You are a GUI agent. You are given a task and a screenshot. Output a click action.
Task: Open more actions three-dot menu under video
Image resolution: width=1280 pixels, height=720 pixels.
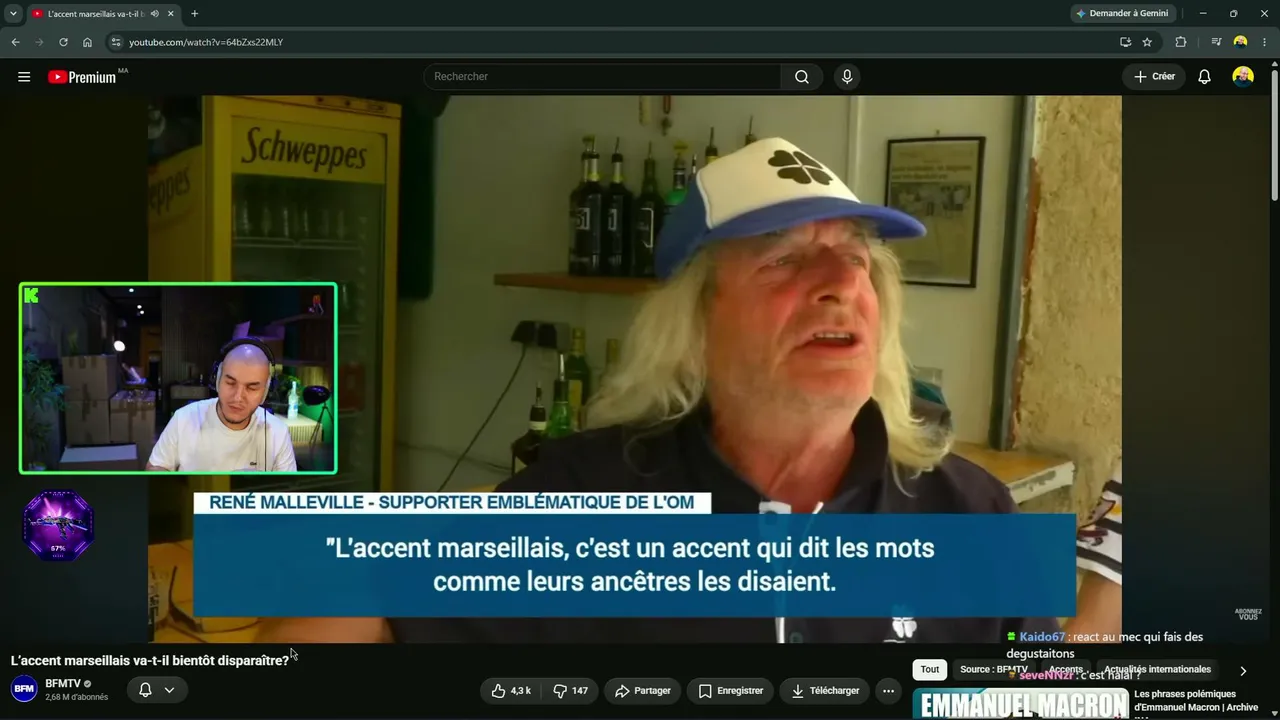[888, 690]
